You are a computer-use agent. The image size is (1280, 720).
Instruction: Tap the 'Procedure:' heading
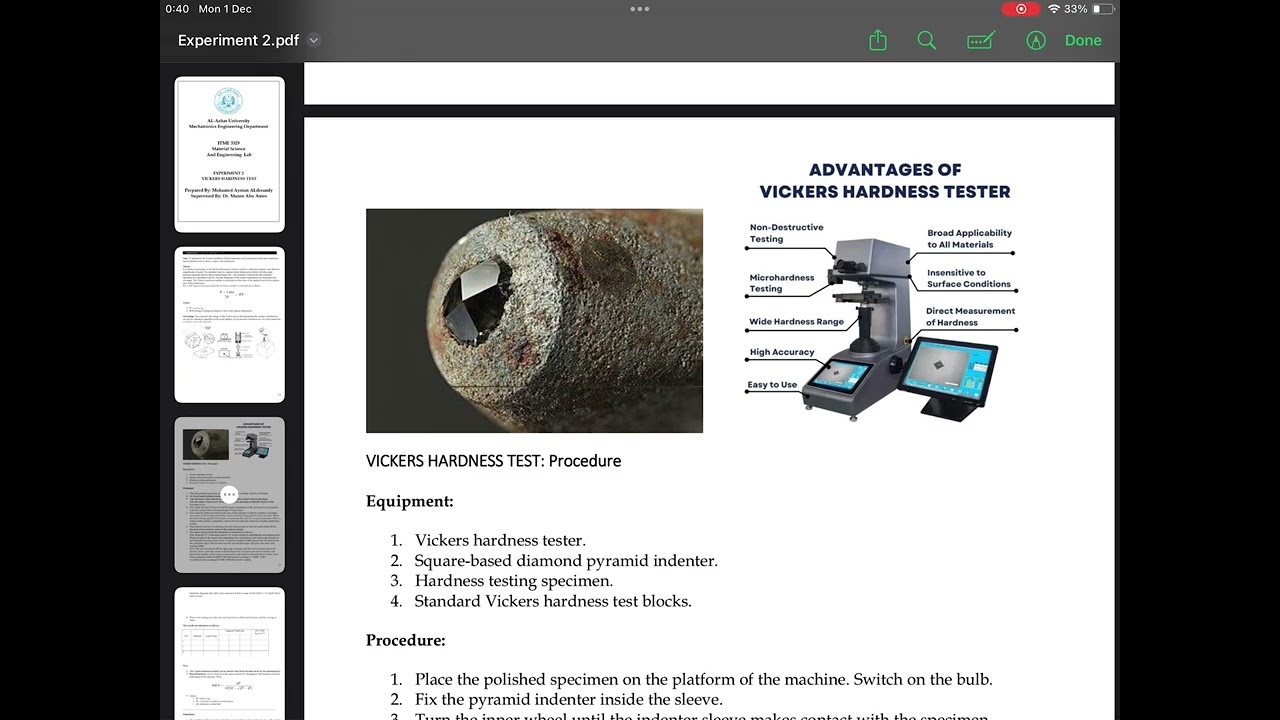click(x=406, y=640)
